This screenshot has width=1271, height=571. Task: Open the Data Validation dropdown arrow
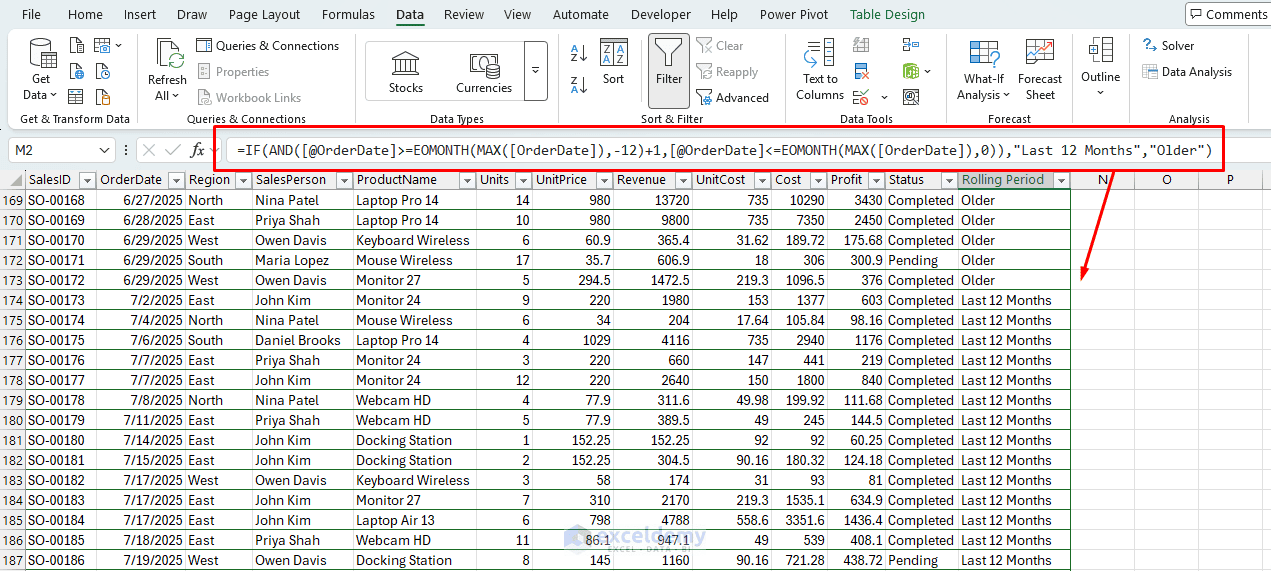coord(884,98)
